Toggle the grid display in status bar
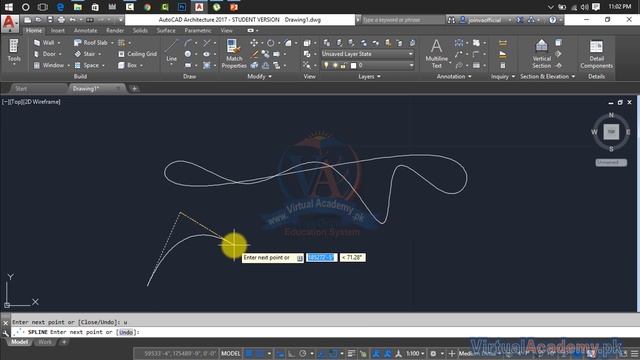The width and height of the screenshot is (640, 360). pyautogui.click(x=249, y=353)
